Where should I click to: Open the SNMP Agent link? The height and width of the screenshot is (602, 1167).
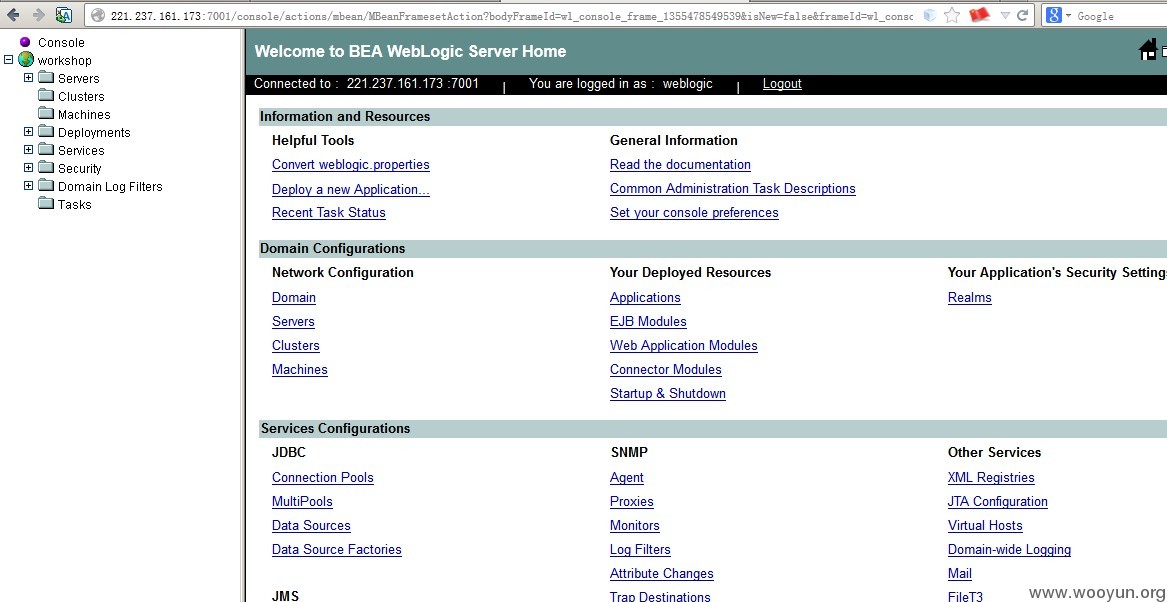tap(627, 478)
